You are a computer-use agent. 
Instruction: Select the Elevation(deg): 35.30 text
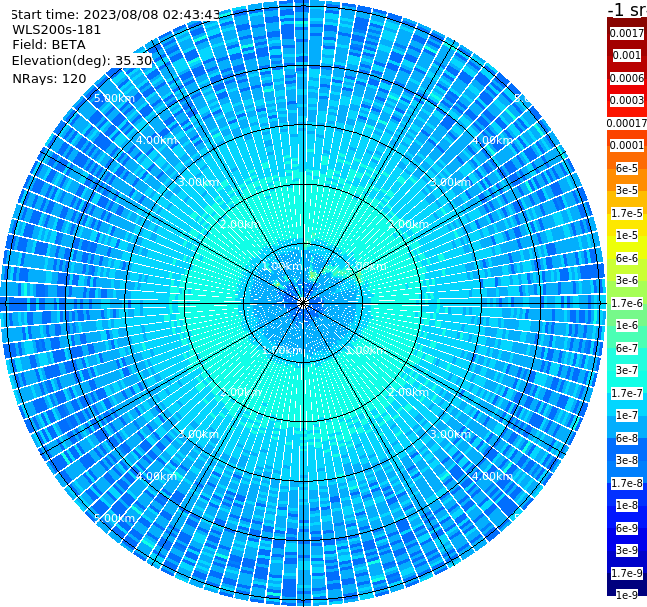click(82, 61)
